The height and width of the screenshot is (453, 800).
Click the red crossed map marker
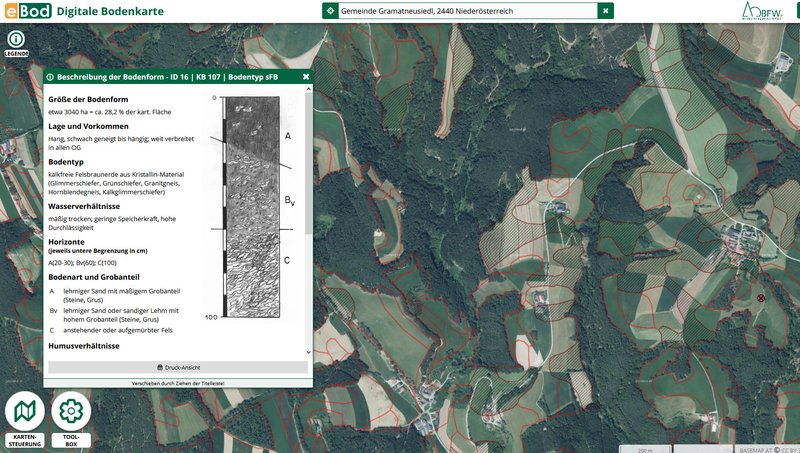click(x=760, y=298)
